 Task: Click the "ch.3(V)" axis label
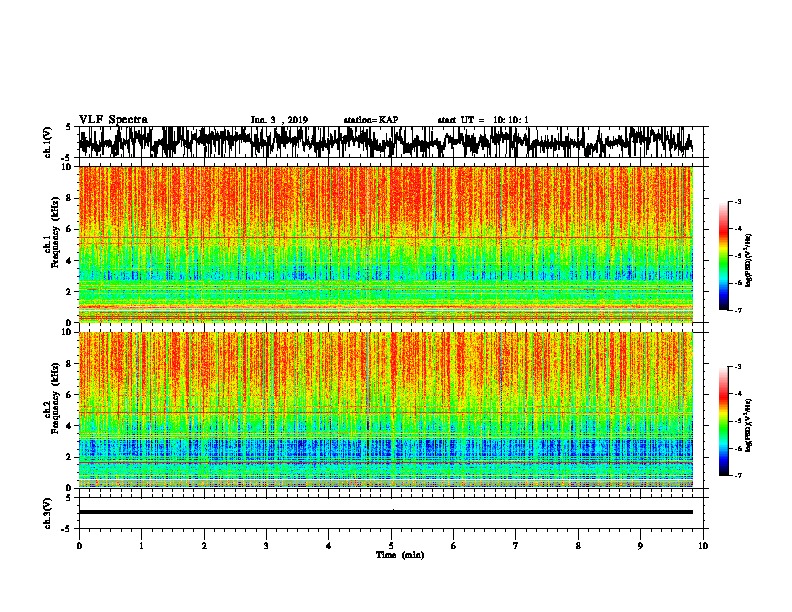(x=47, y=513)
